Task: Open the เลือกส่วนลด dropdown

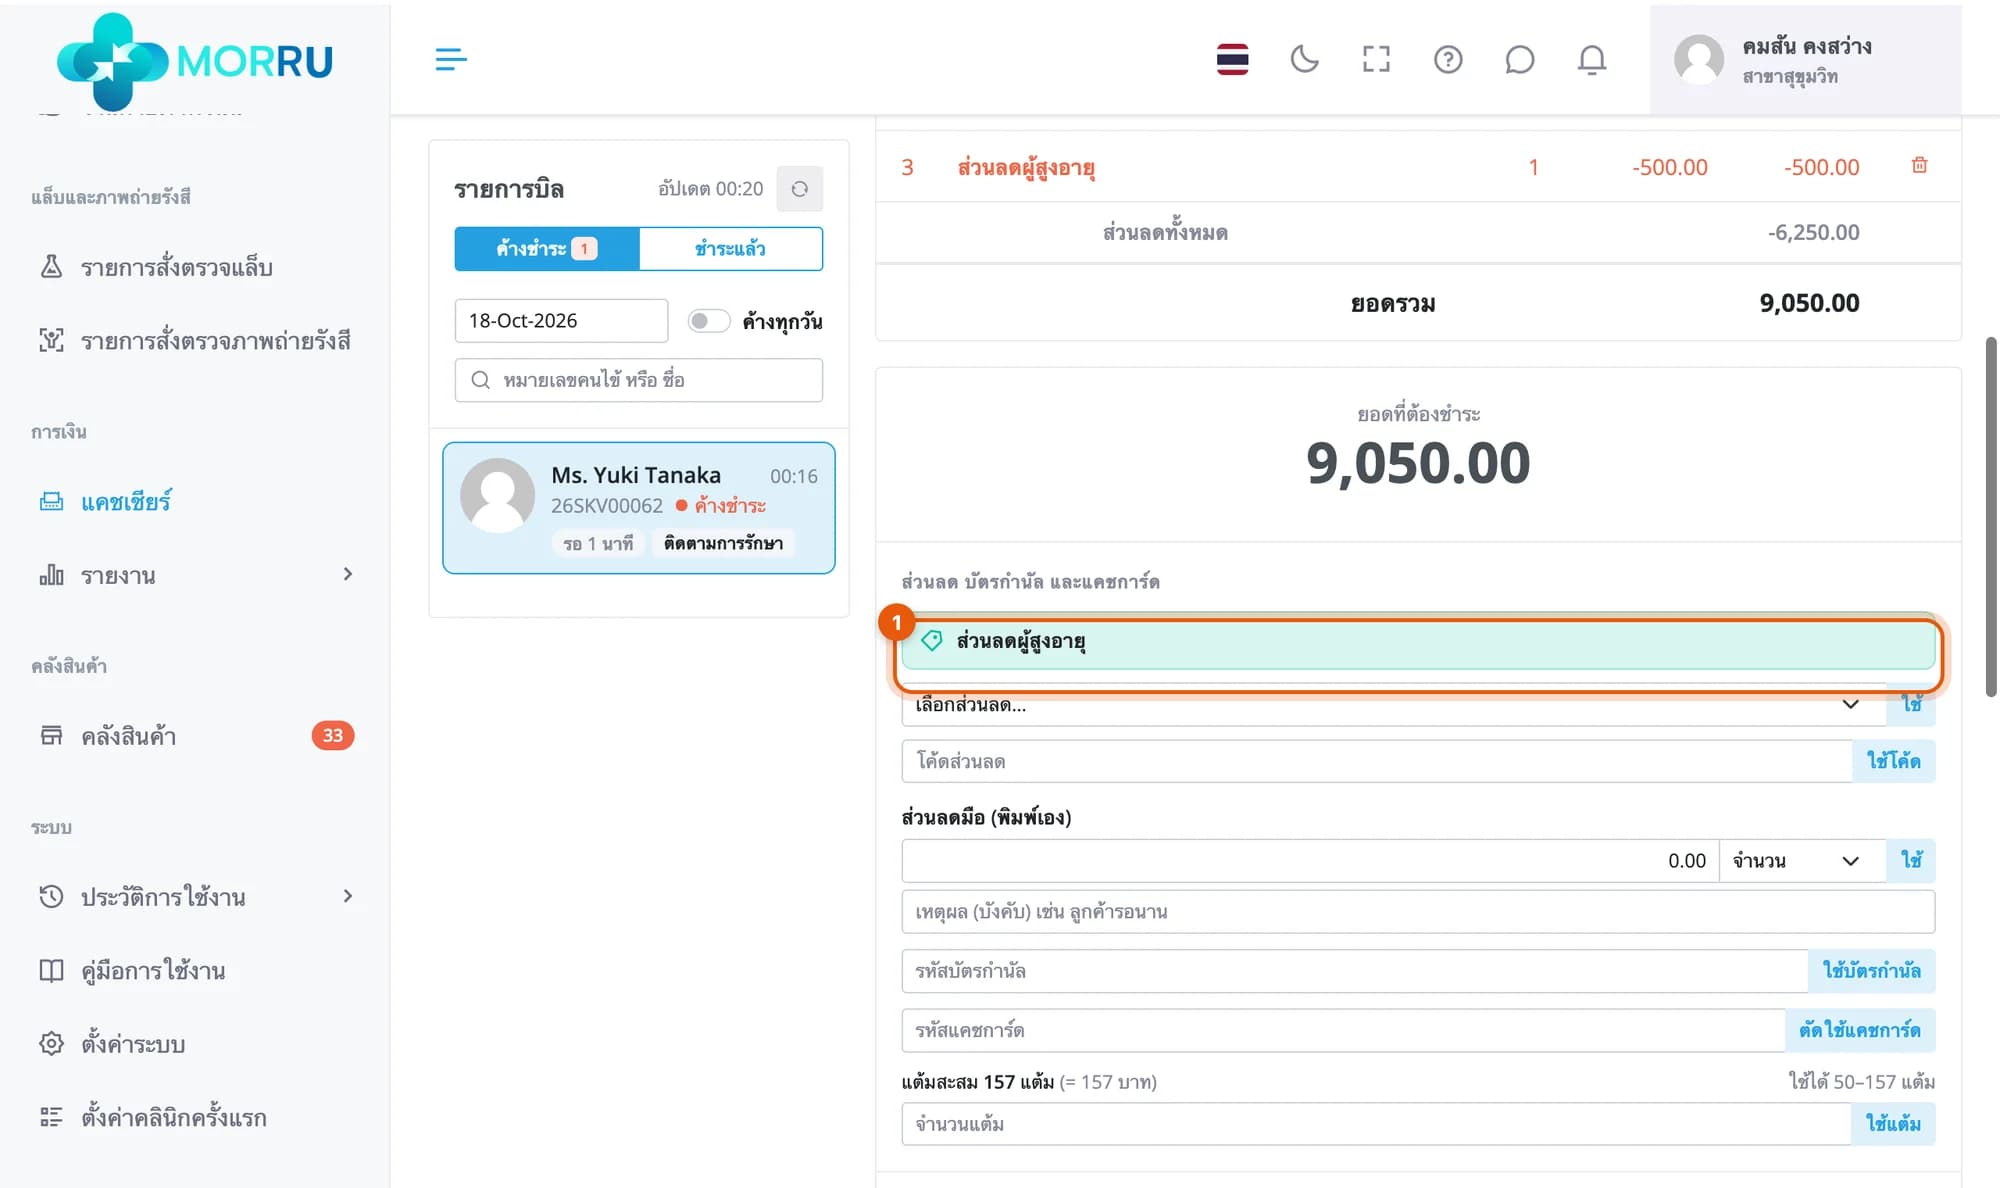Action: [x=1393, y=705]
